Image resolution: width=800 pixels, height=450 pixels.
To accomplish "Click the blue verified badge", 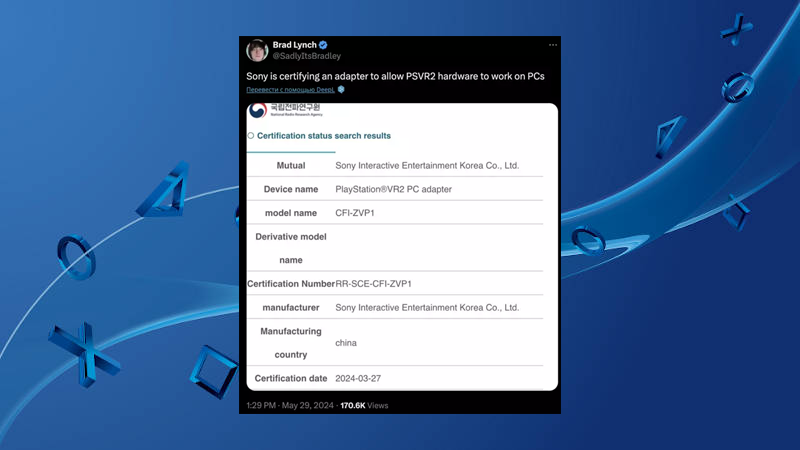I will 323,45.
